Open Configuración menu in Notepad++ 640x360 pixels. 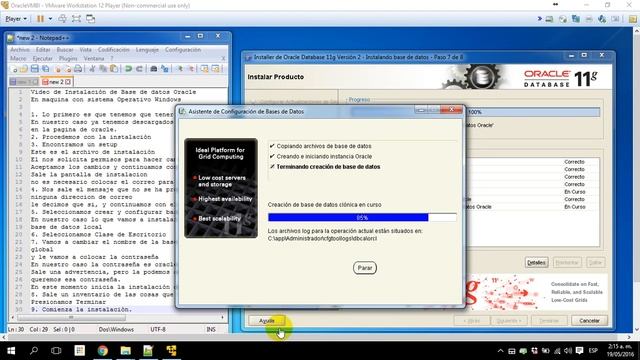point(183,49)
